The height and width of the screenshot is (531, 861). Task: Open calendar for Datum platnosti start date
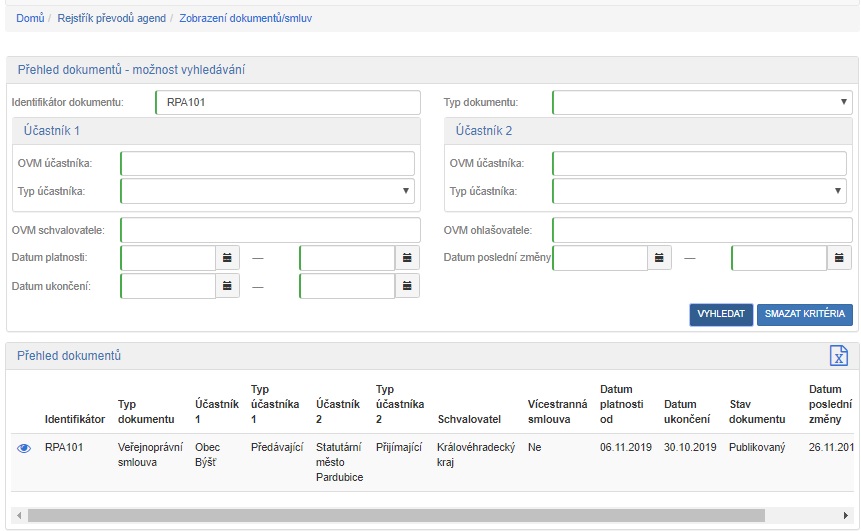point(228,258)
